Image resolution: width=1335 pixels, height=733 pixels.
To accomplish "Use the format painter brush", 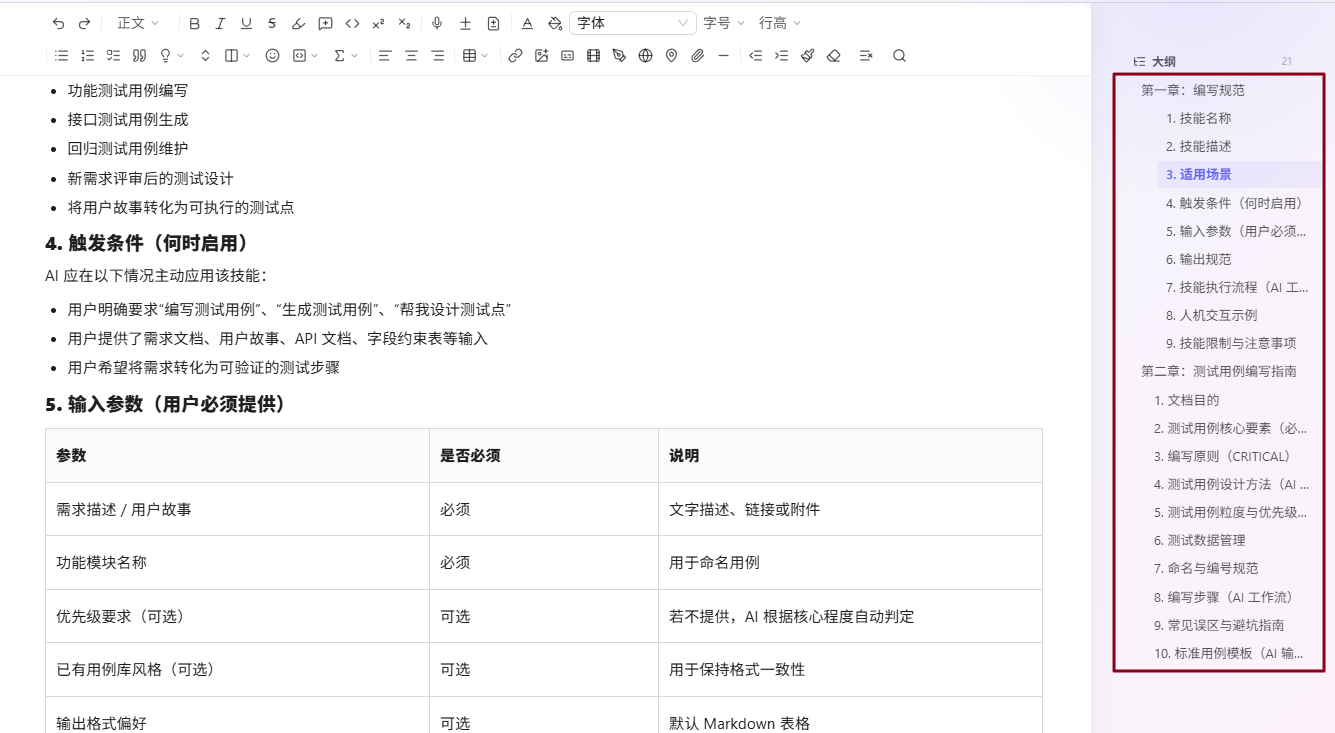I will coord(807,56).
